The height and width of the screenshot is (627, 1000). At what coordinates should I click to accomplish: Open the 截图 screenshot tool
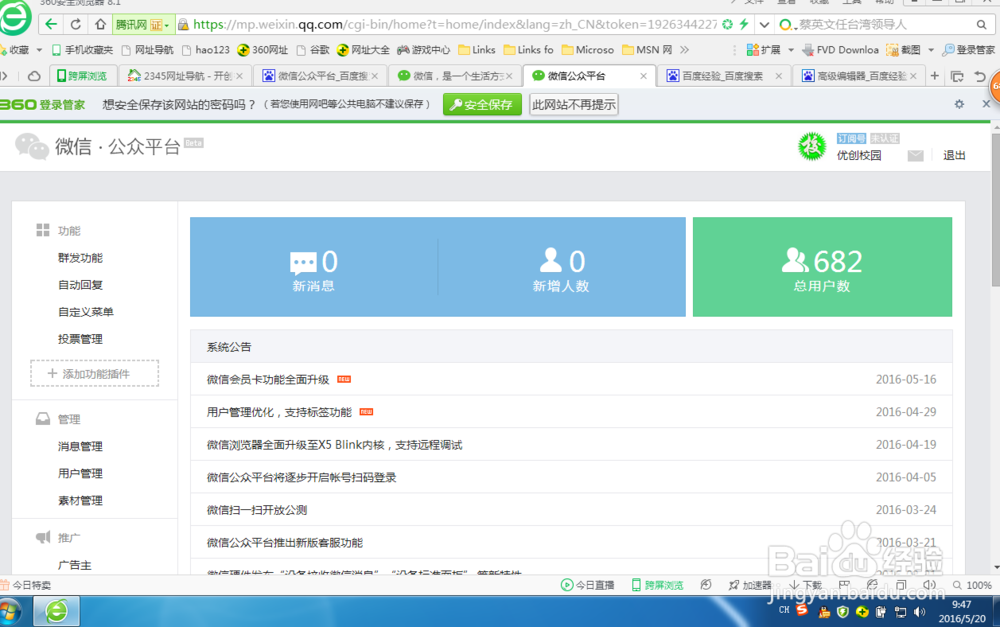(x=903, y=50)
